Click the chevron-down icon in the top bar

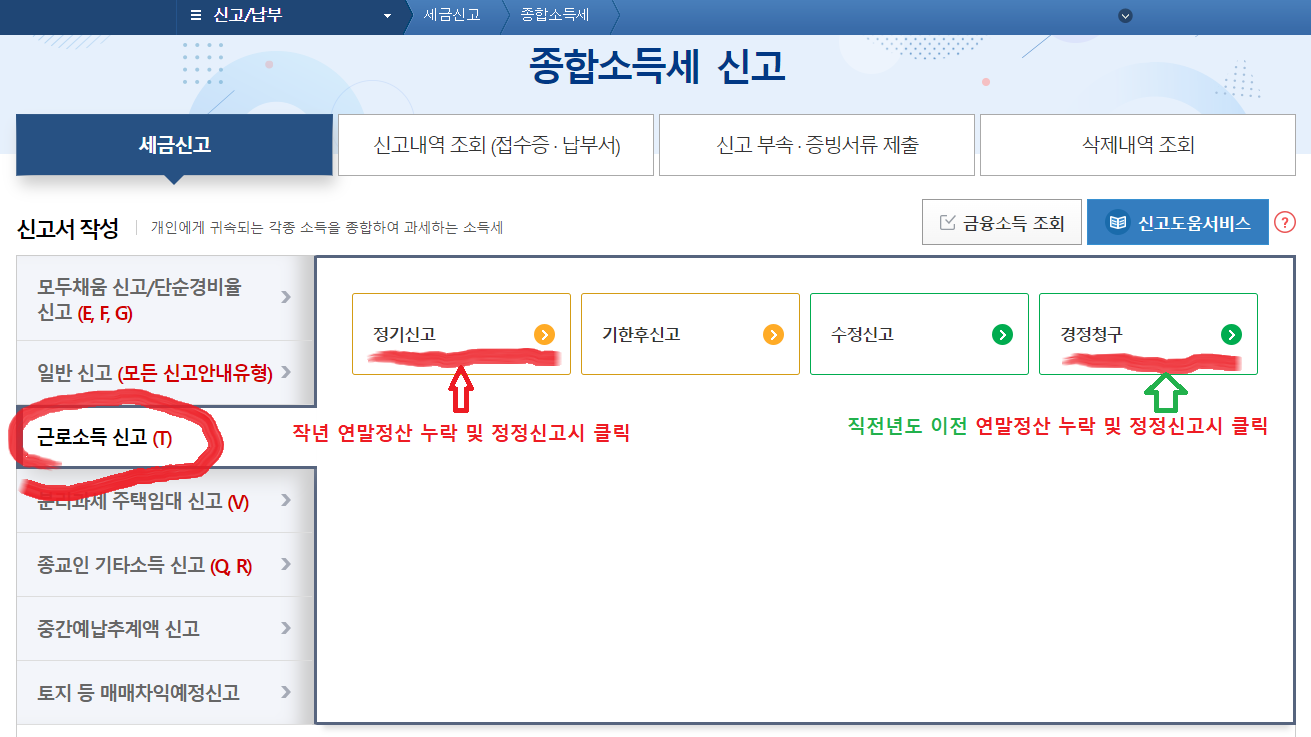pos(1125,16)
